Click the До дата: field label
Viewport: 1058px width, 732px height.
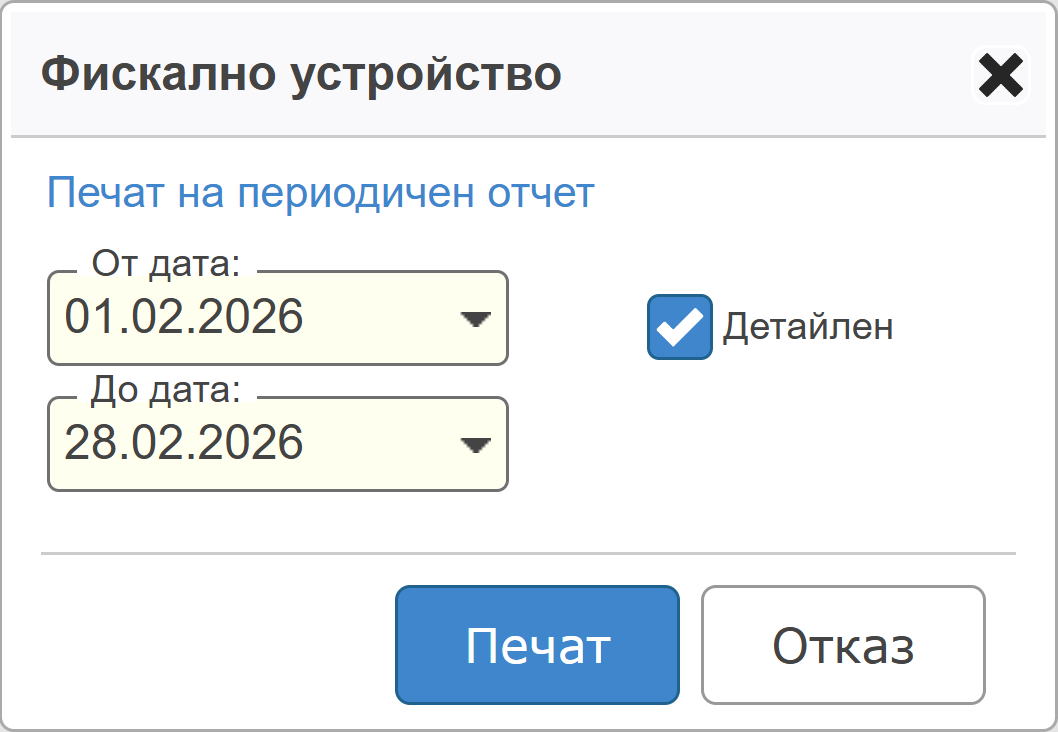point(166,390)
